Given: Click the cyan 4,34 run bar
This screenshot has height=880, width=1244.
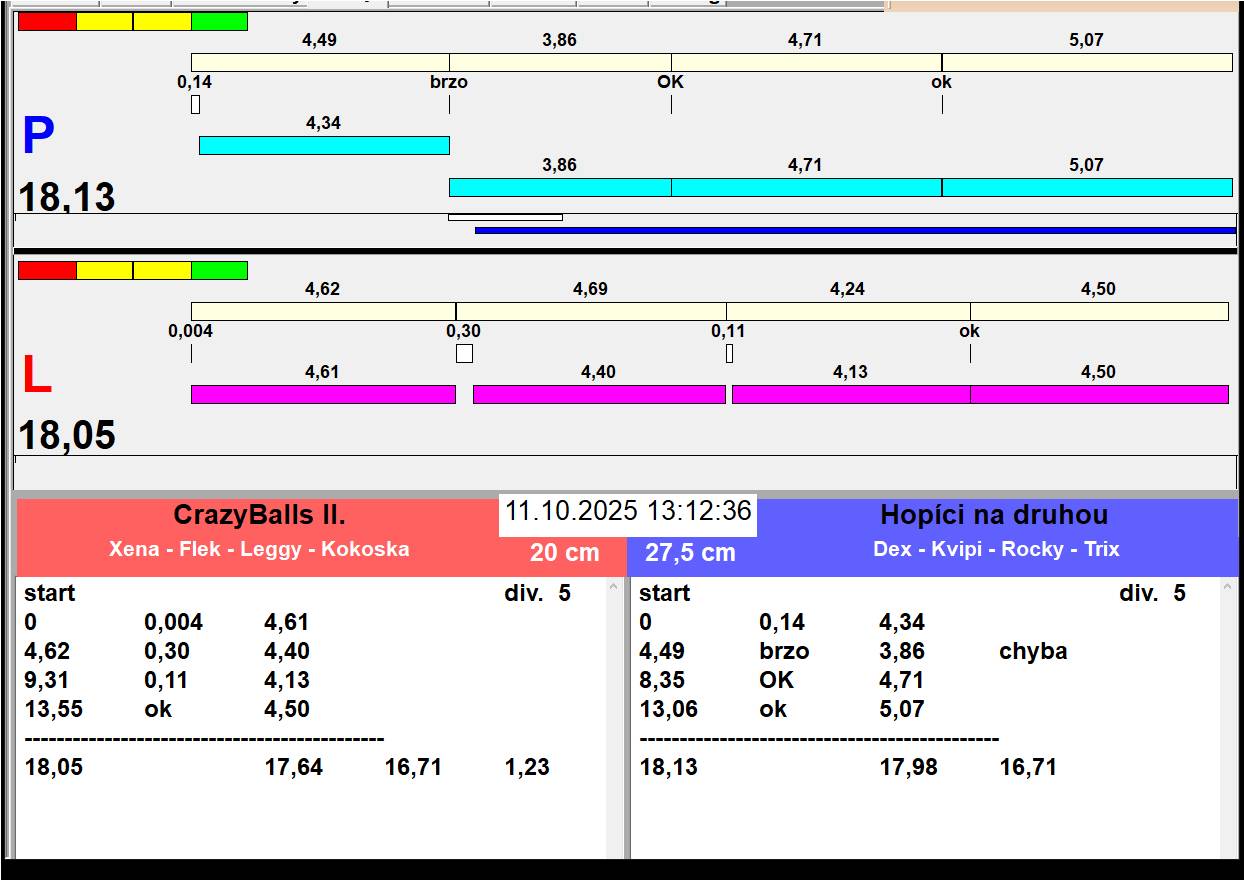Looking at the screenshot, I should 324,145.
